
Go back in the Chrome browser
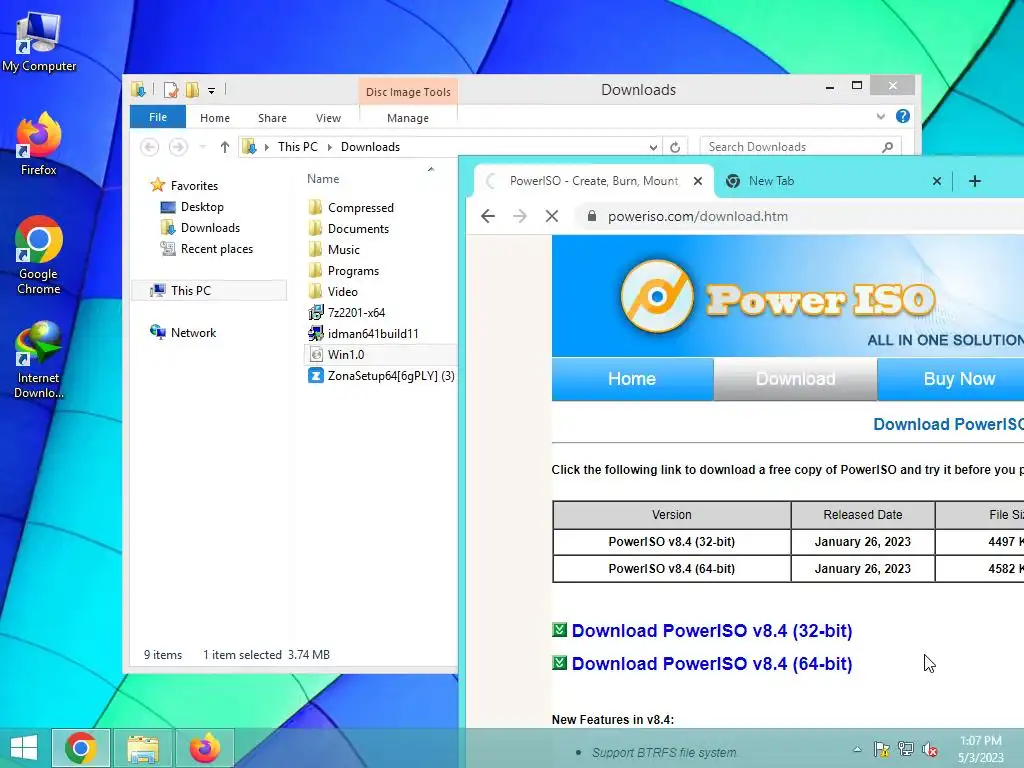point(488,216)
